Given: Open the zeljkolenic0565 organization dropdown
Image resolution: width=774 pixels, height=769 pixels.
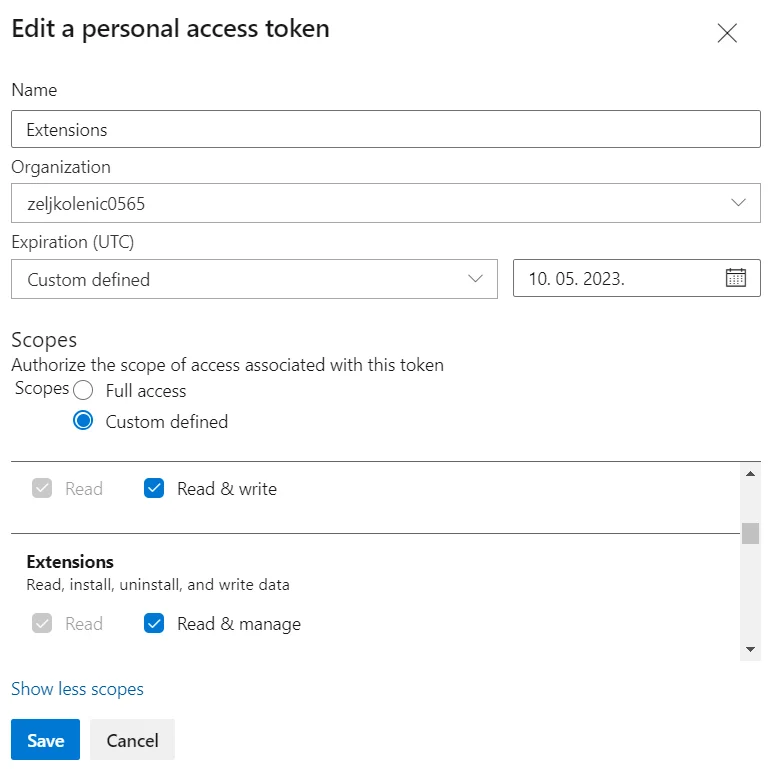Looking at the screenshot, I should (x=385, y=203).
